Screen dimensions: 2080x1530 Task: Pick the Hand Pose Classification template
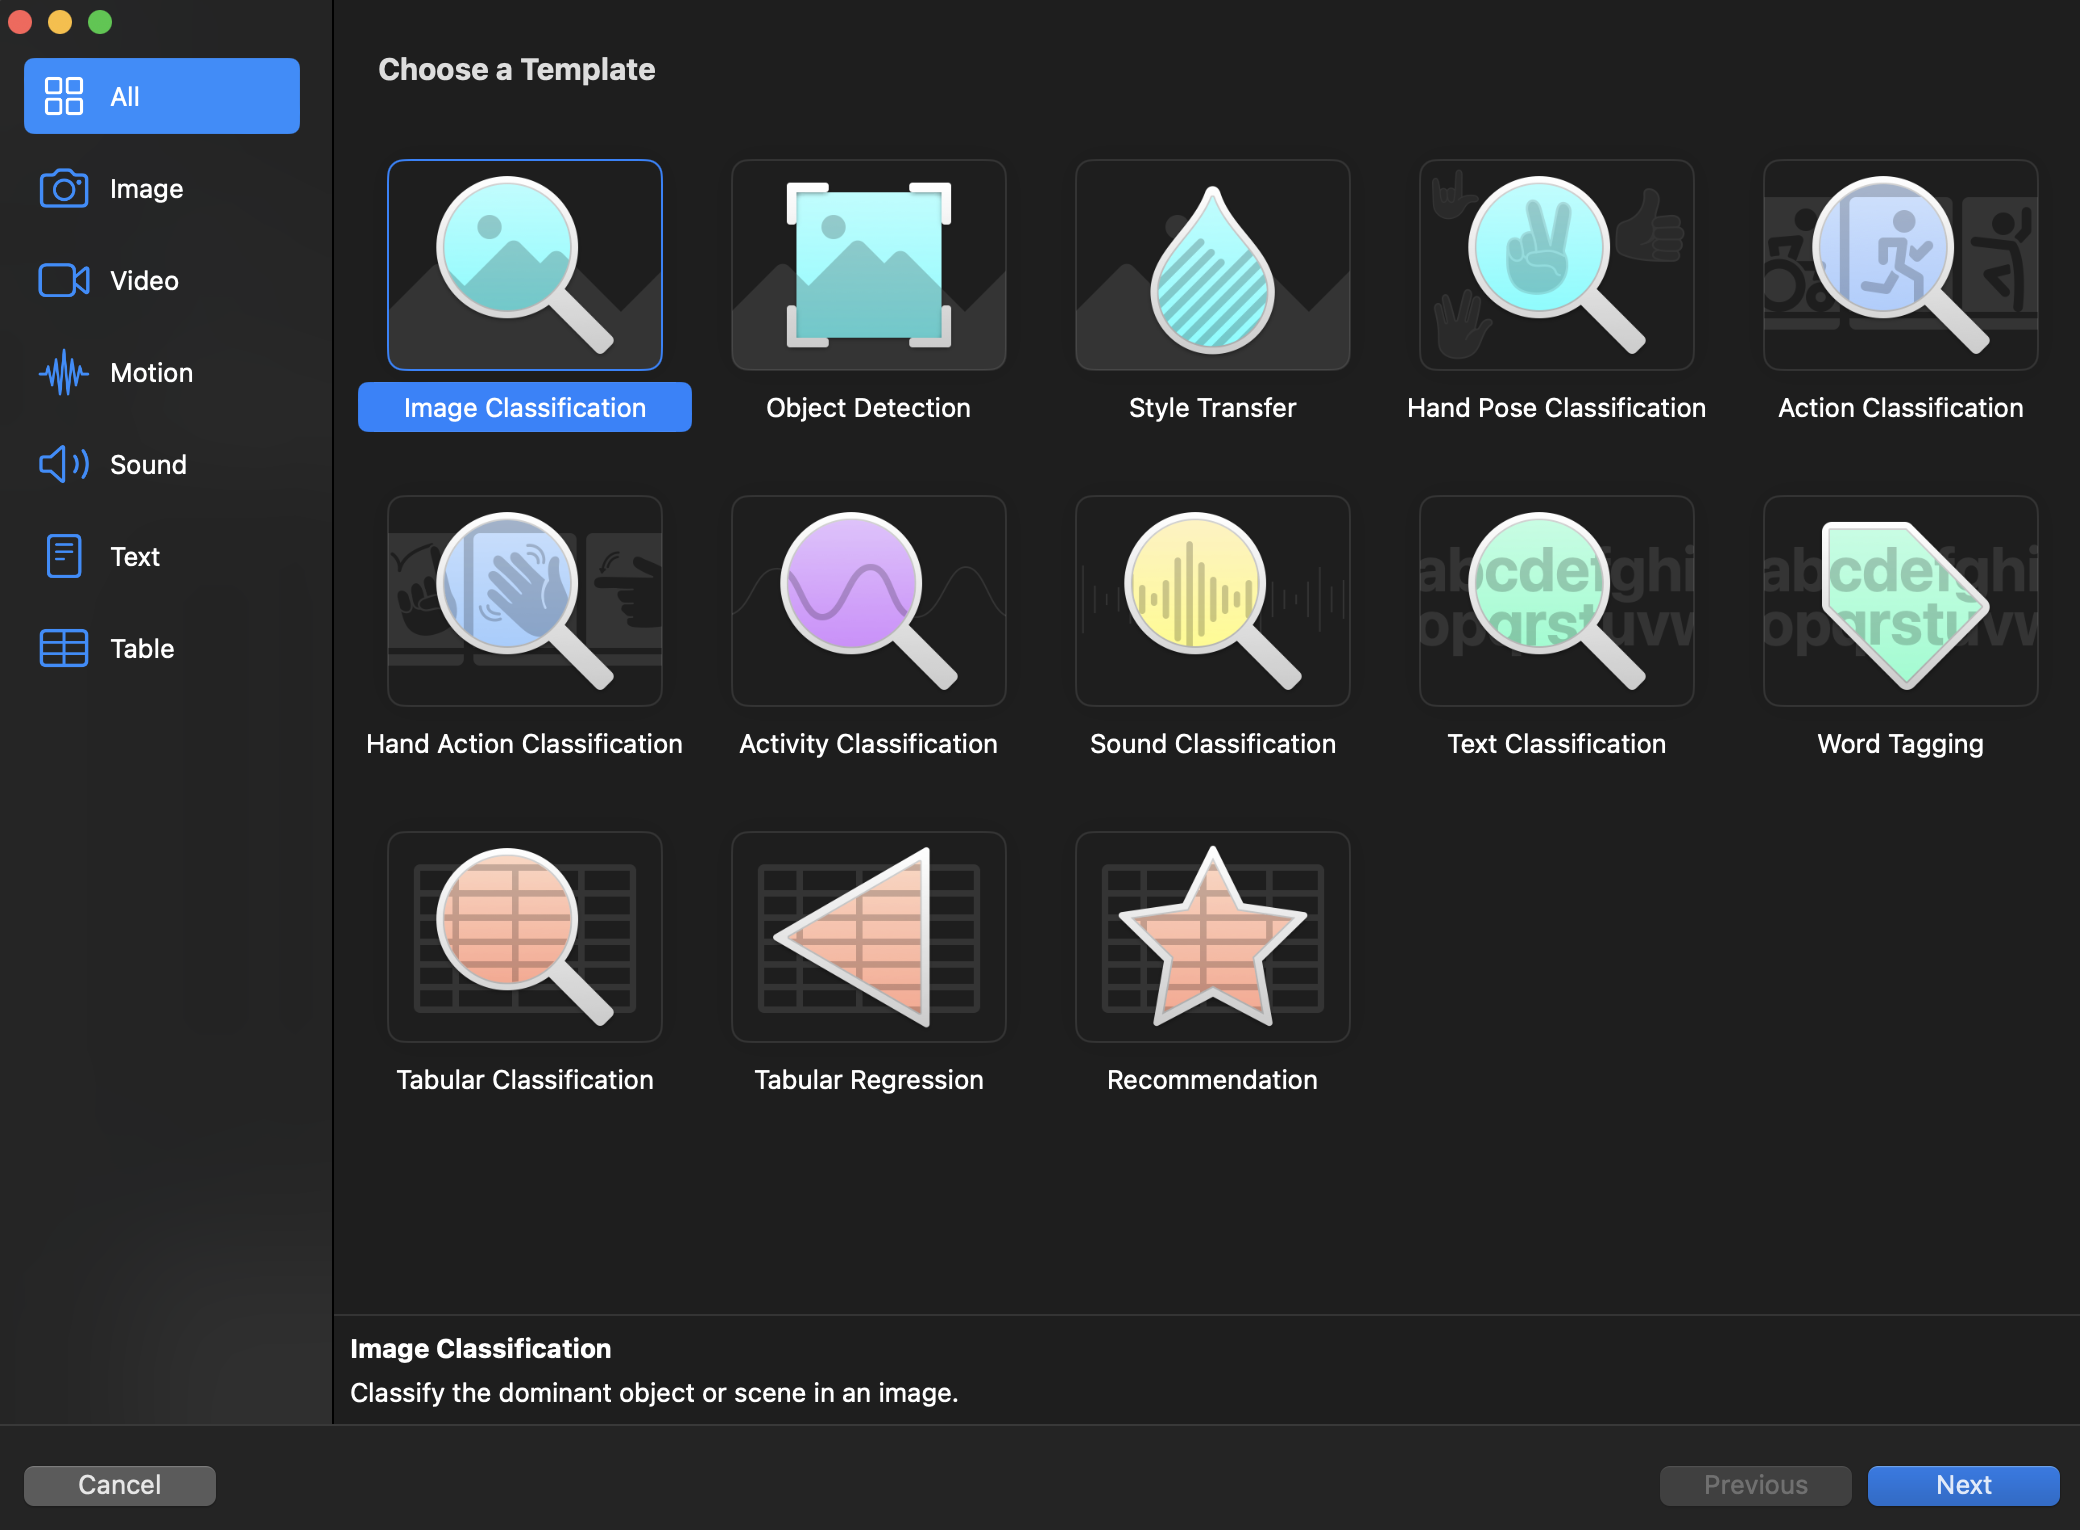point(1556,265)
